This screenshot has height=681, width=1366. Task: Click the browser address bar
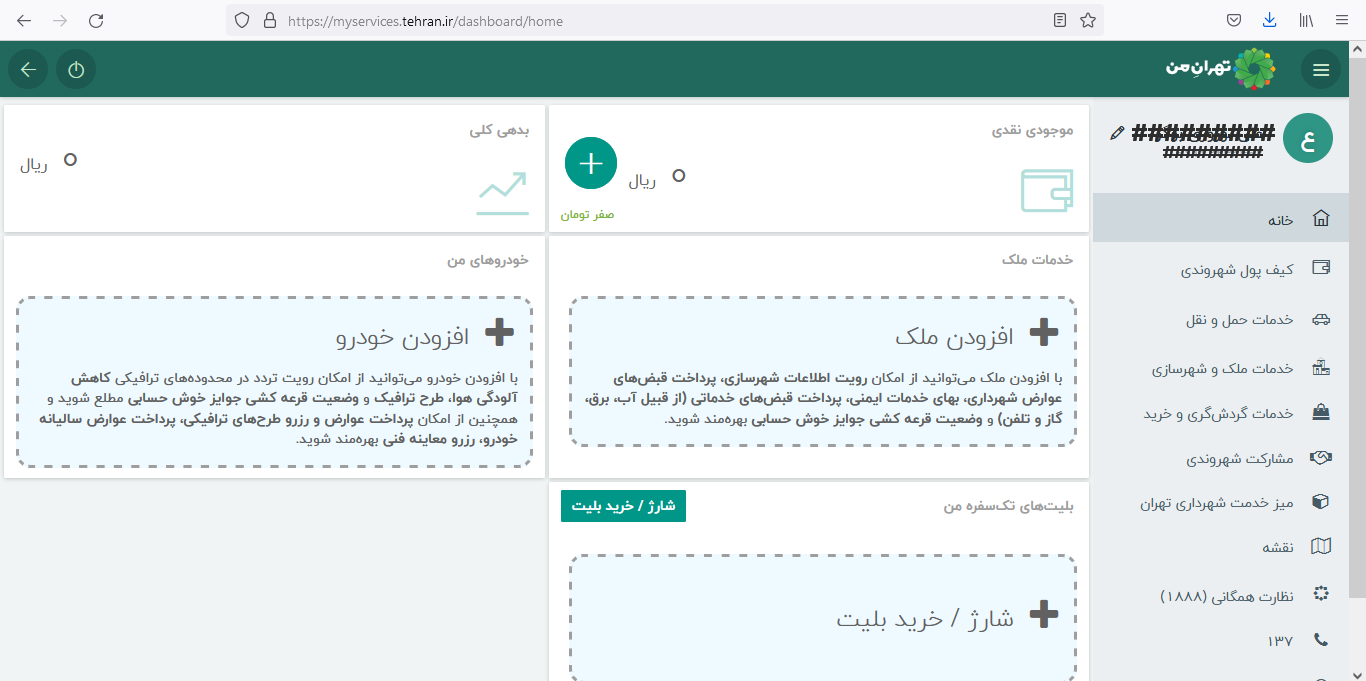(600, 20)
